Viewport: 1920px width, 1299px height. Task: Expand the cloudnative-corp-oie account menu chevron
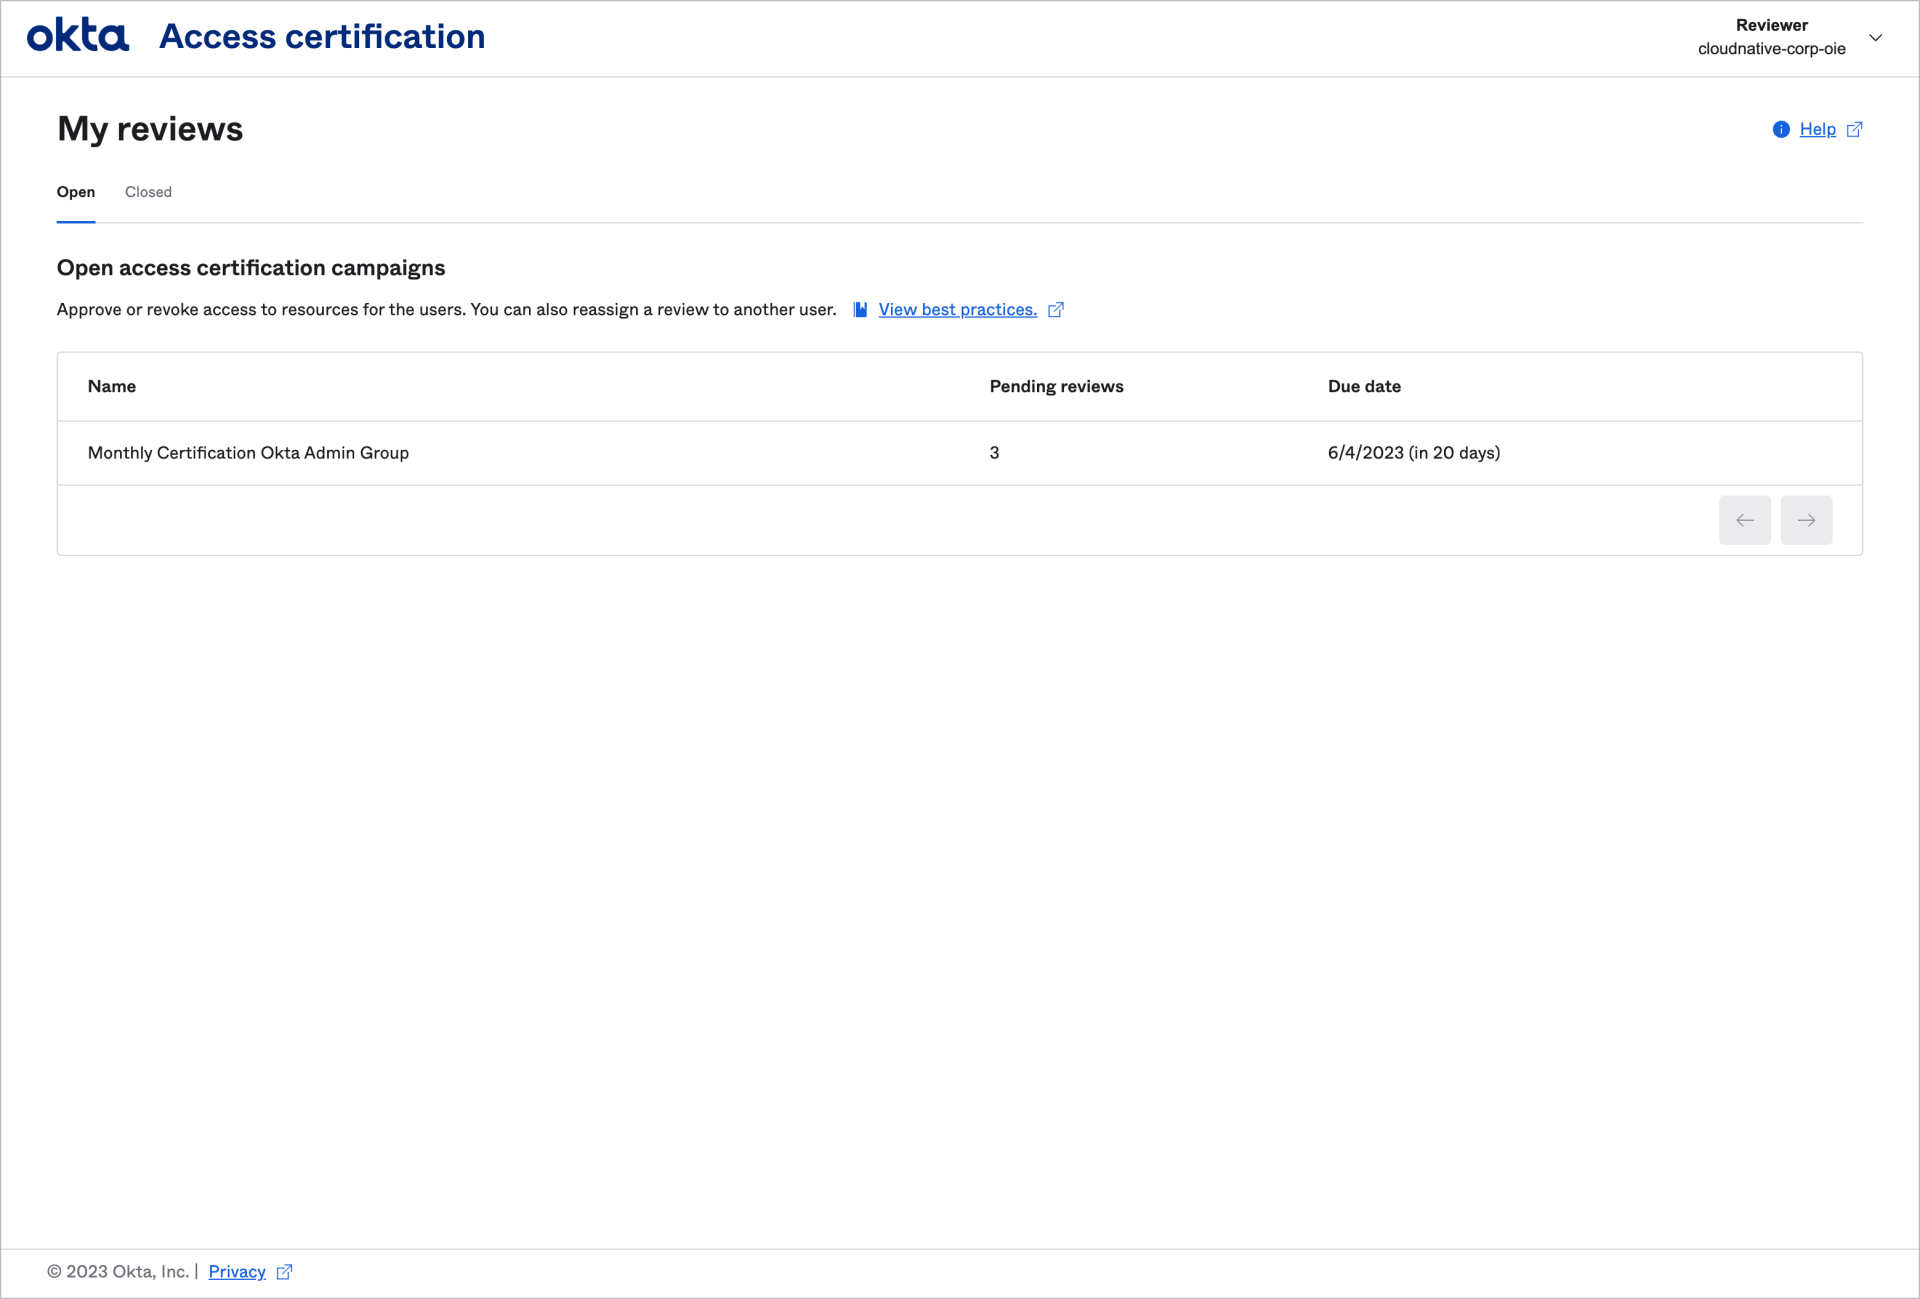coord(1877,38)
